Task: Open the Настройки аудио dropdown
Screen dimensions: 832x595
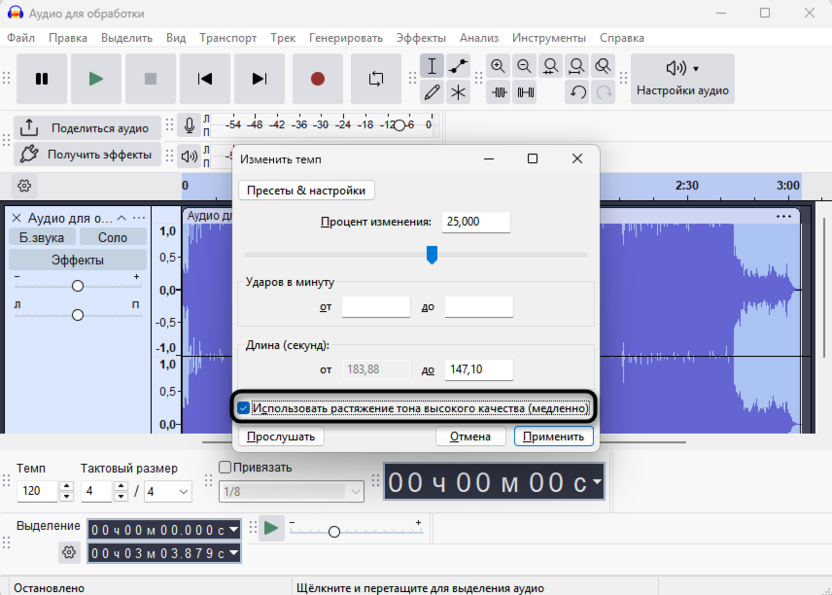Action: [x=682, y=79]
